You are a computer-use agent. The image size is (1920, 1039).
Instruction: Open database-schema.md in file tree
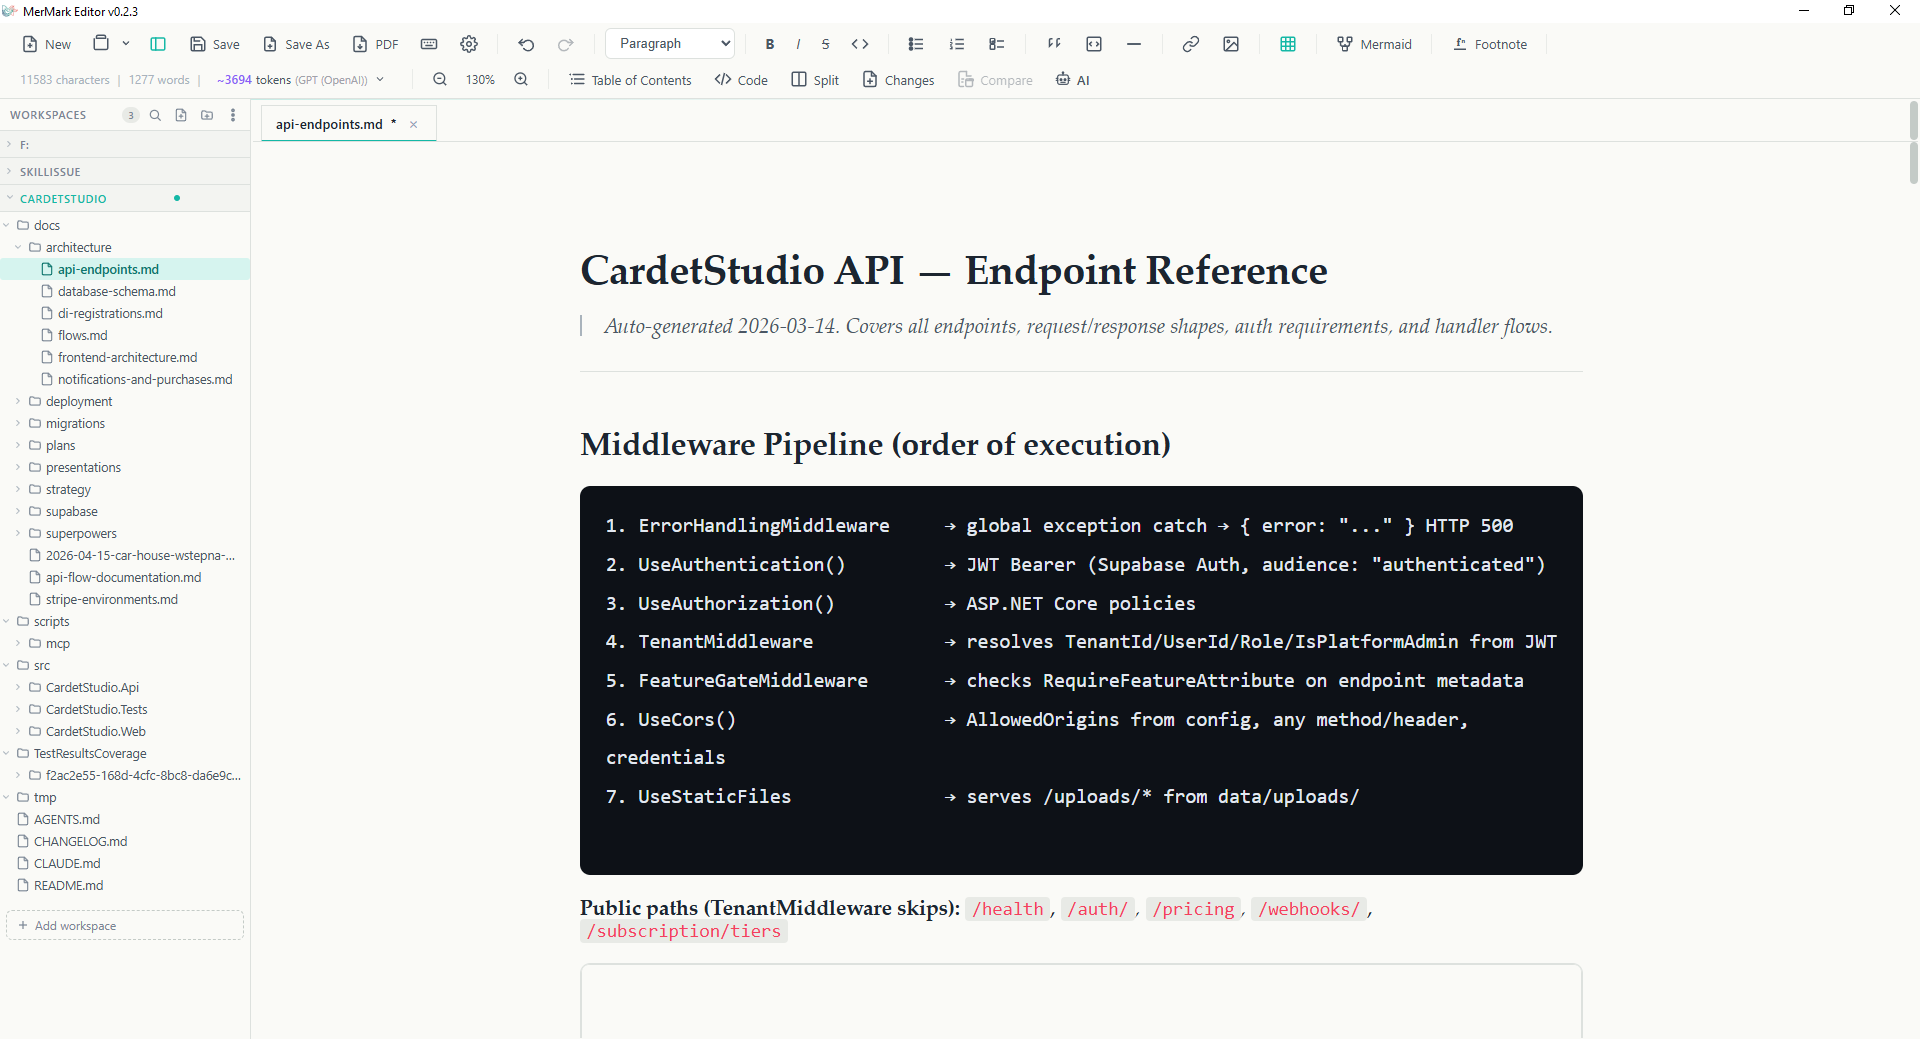116,291
